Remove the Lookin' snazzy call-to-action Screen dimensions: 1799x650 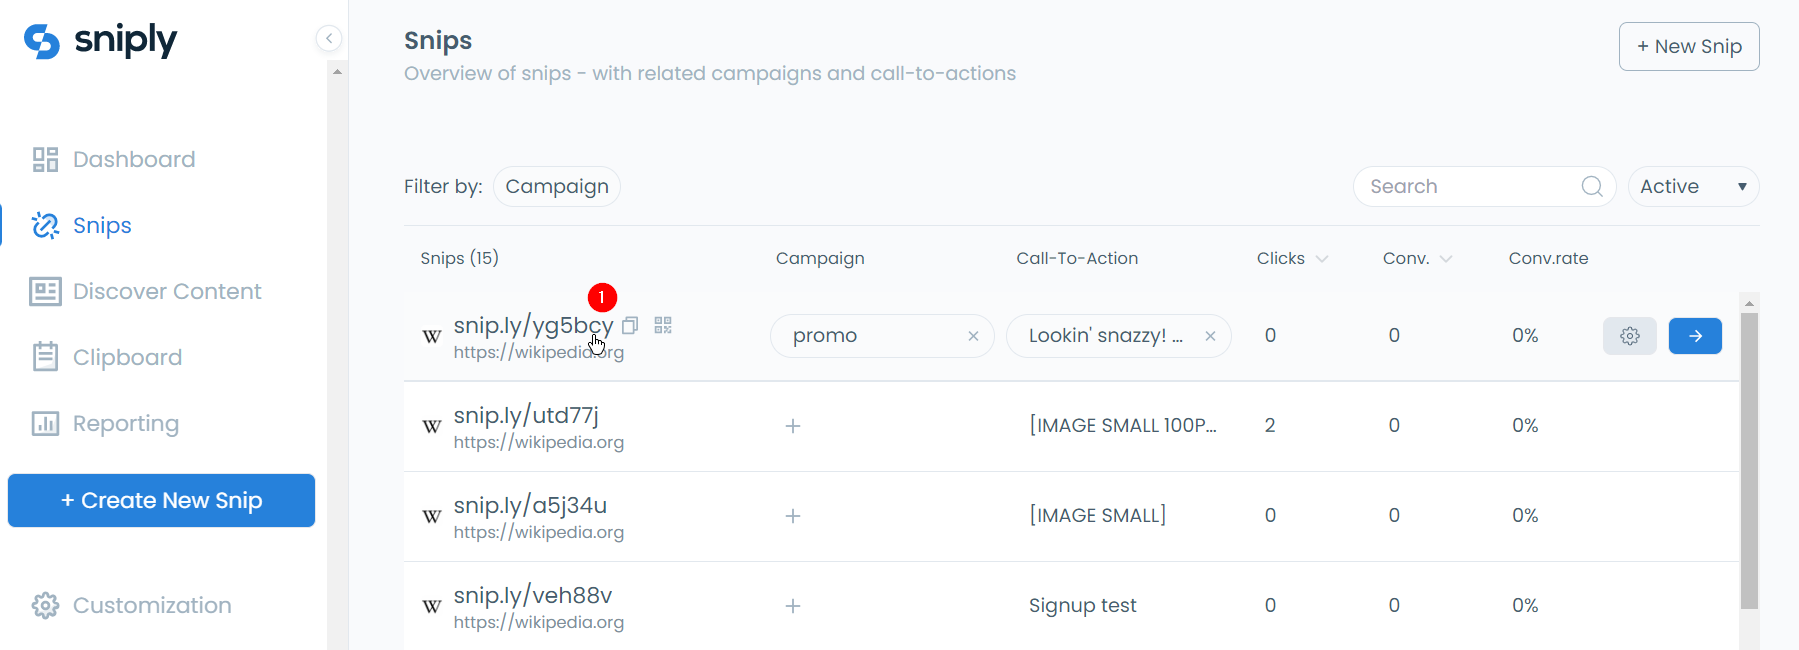(x=1210, y=336)
